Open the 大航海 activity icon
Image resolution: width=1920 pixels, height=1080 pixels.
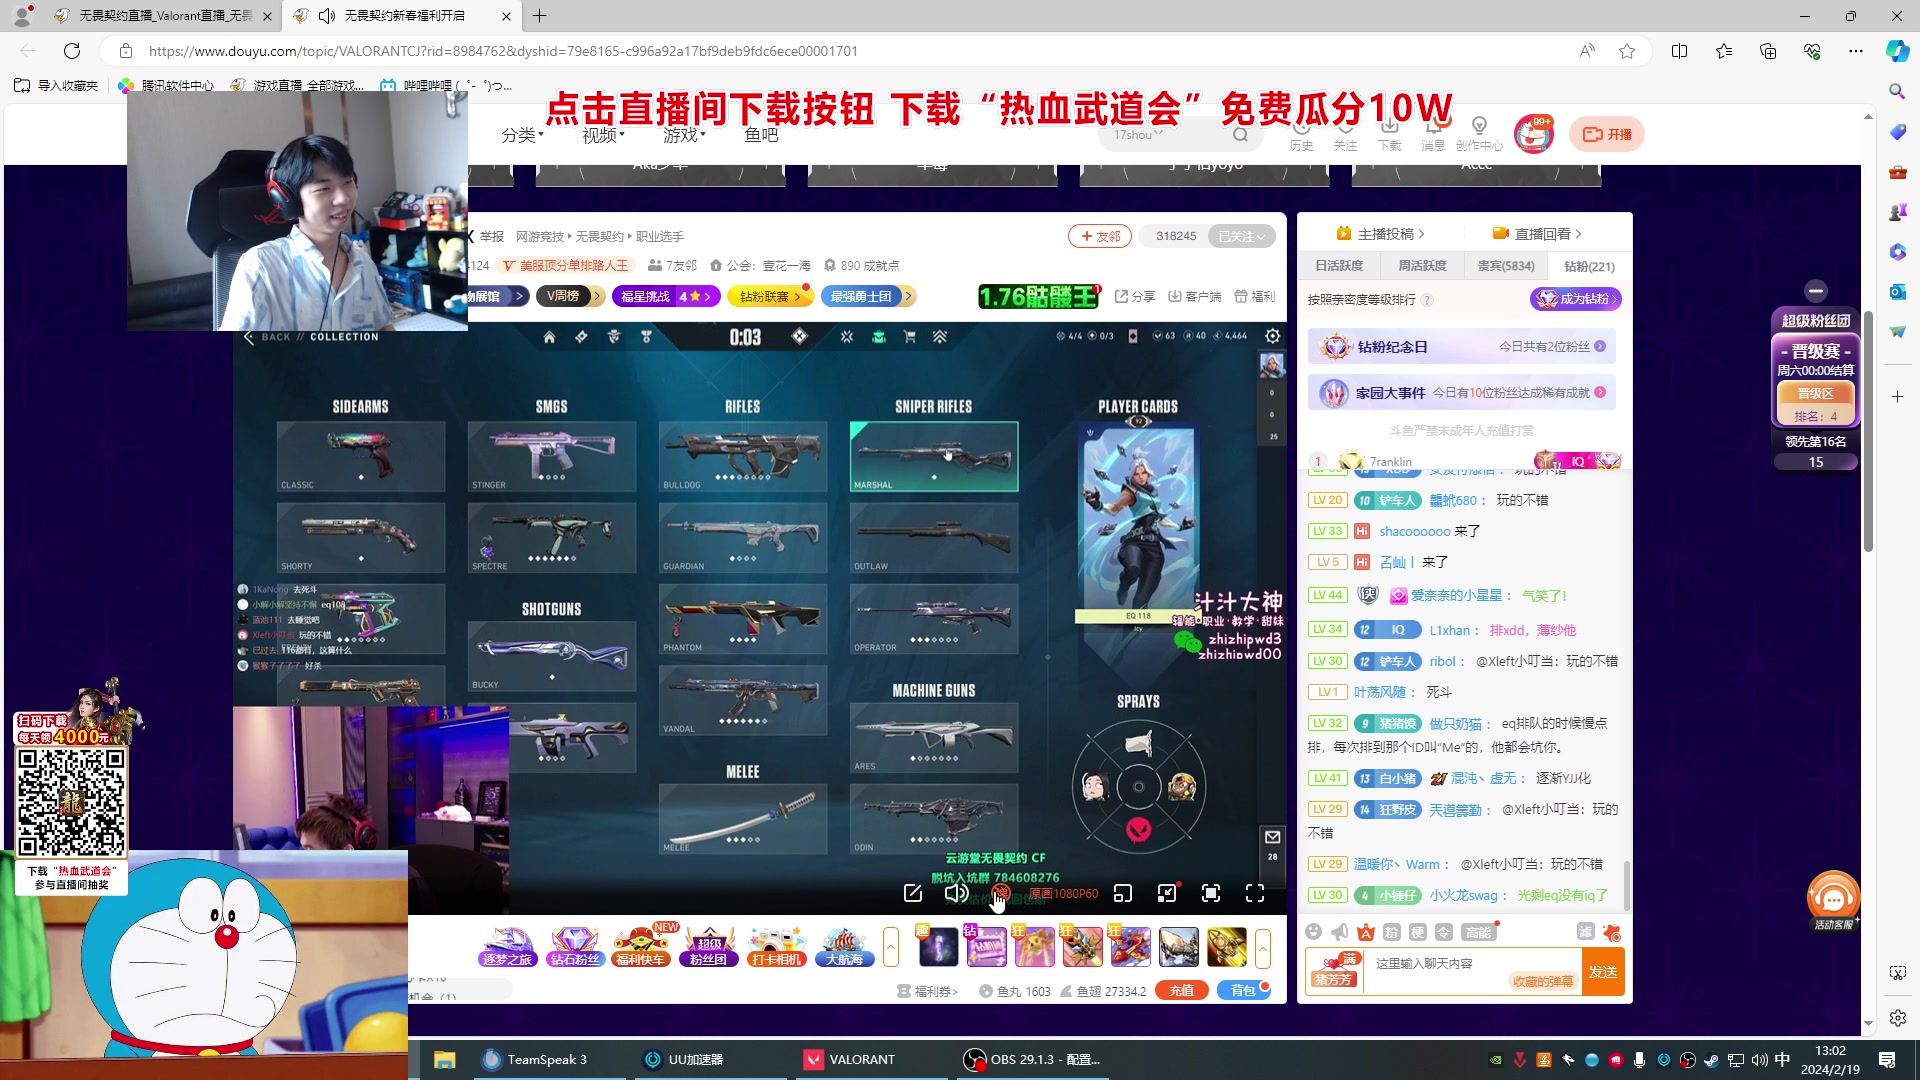point(844,947)
